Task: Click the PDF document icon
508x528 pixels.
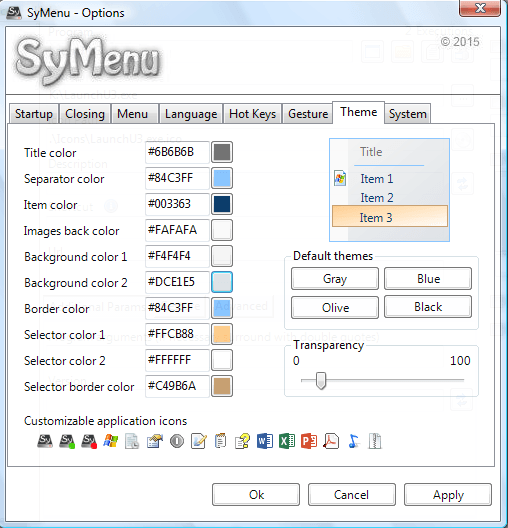Action: [x=331, y=441]
